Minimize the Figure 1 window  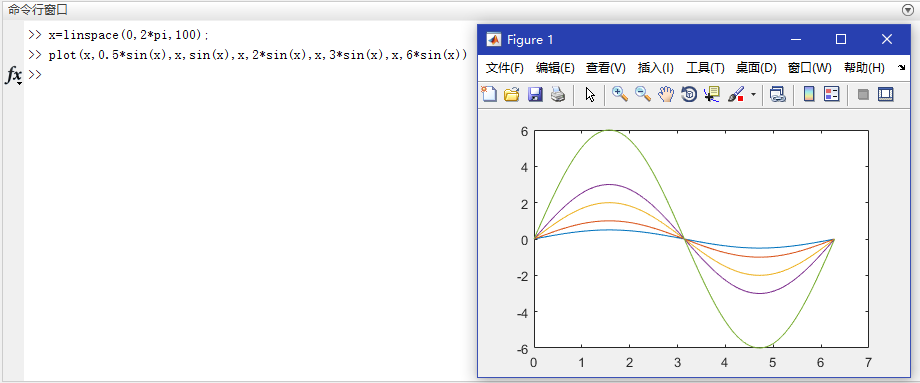[x=796, y=39]
